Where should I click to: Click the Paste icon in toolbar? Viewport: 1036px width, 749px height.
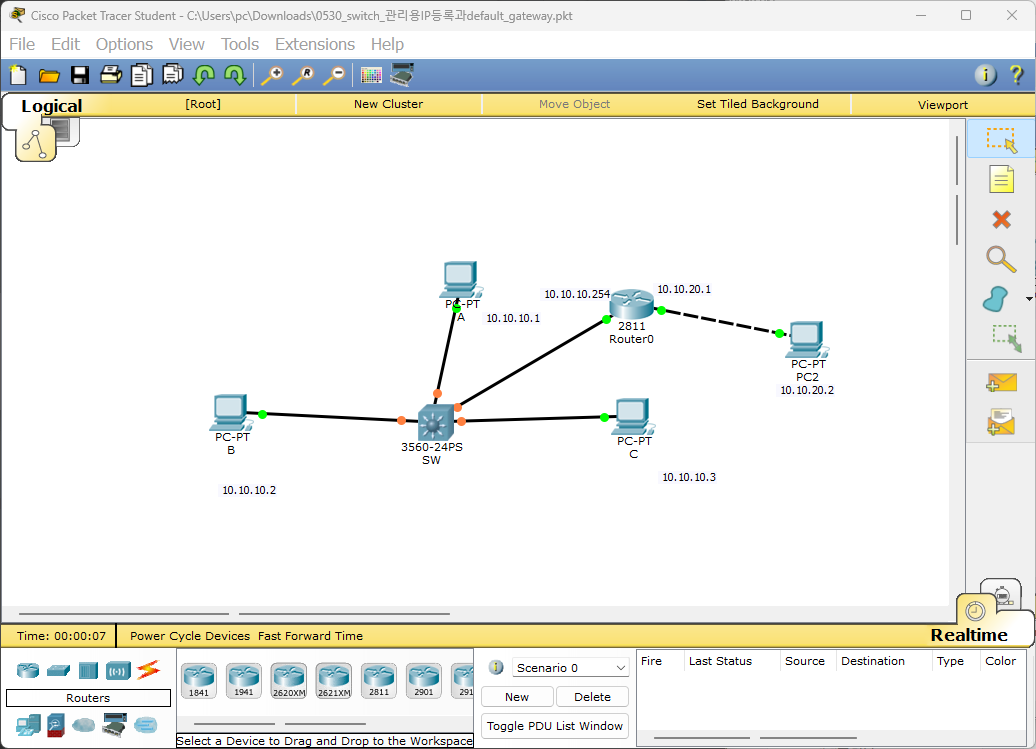pos(172,75)
